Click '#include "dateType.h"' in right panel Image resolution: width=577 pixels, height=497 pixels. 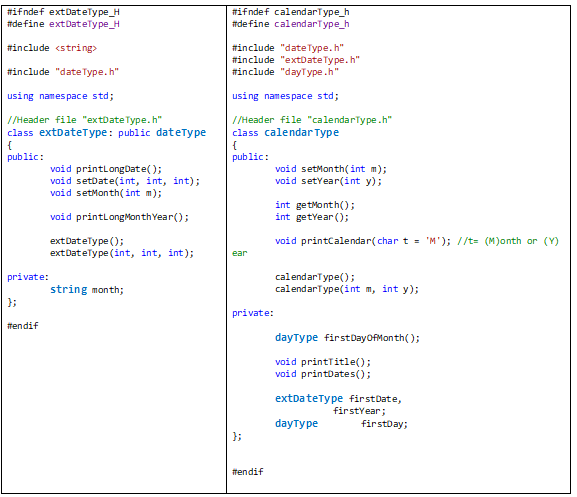(288, 48)
